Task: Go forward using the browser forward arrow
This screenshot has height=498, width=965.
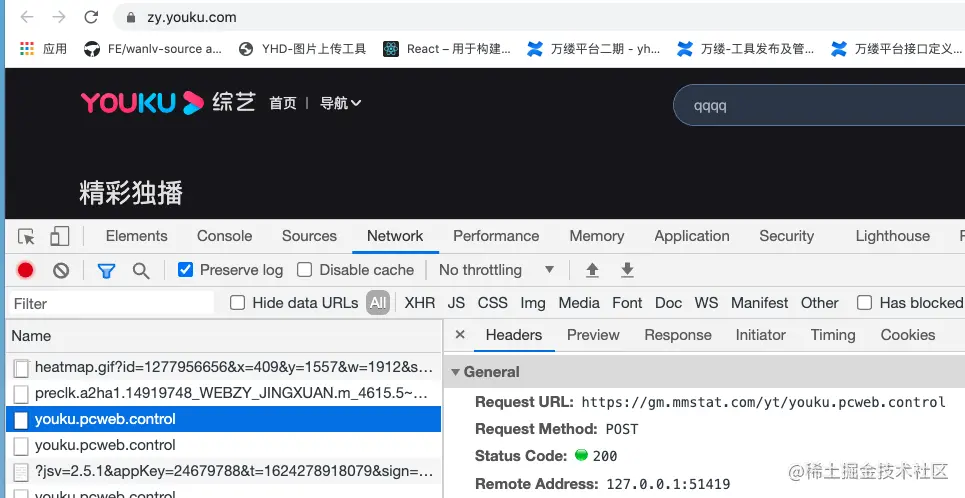Action: [x=59, y=17]
